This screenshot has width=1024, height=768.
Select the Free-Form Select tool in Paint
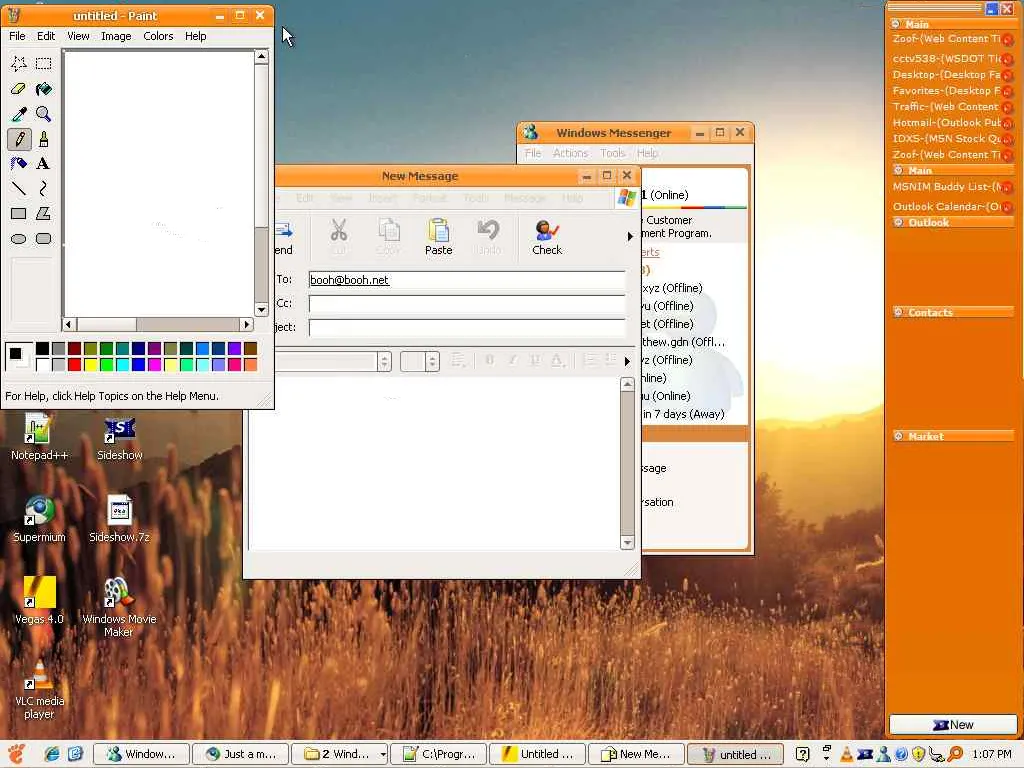point(19,63)
